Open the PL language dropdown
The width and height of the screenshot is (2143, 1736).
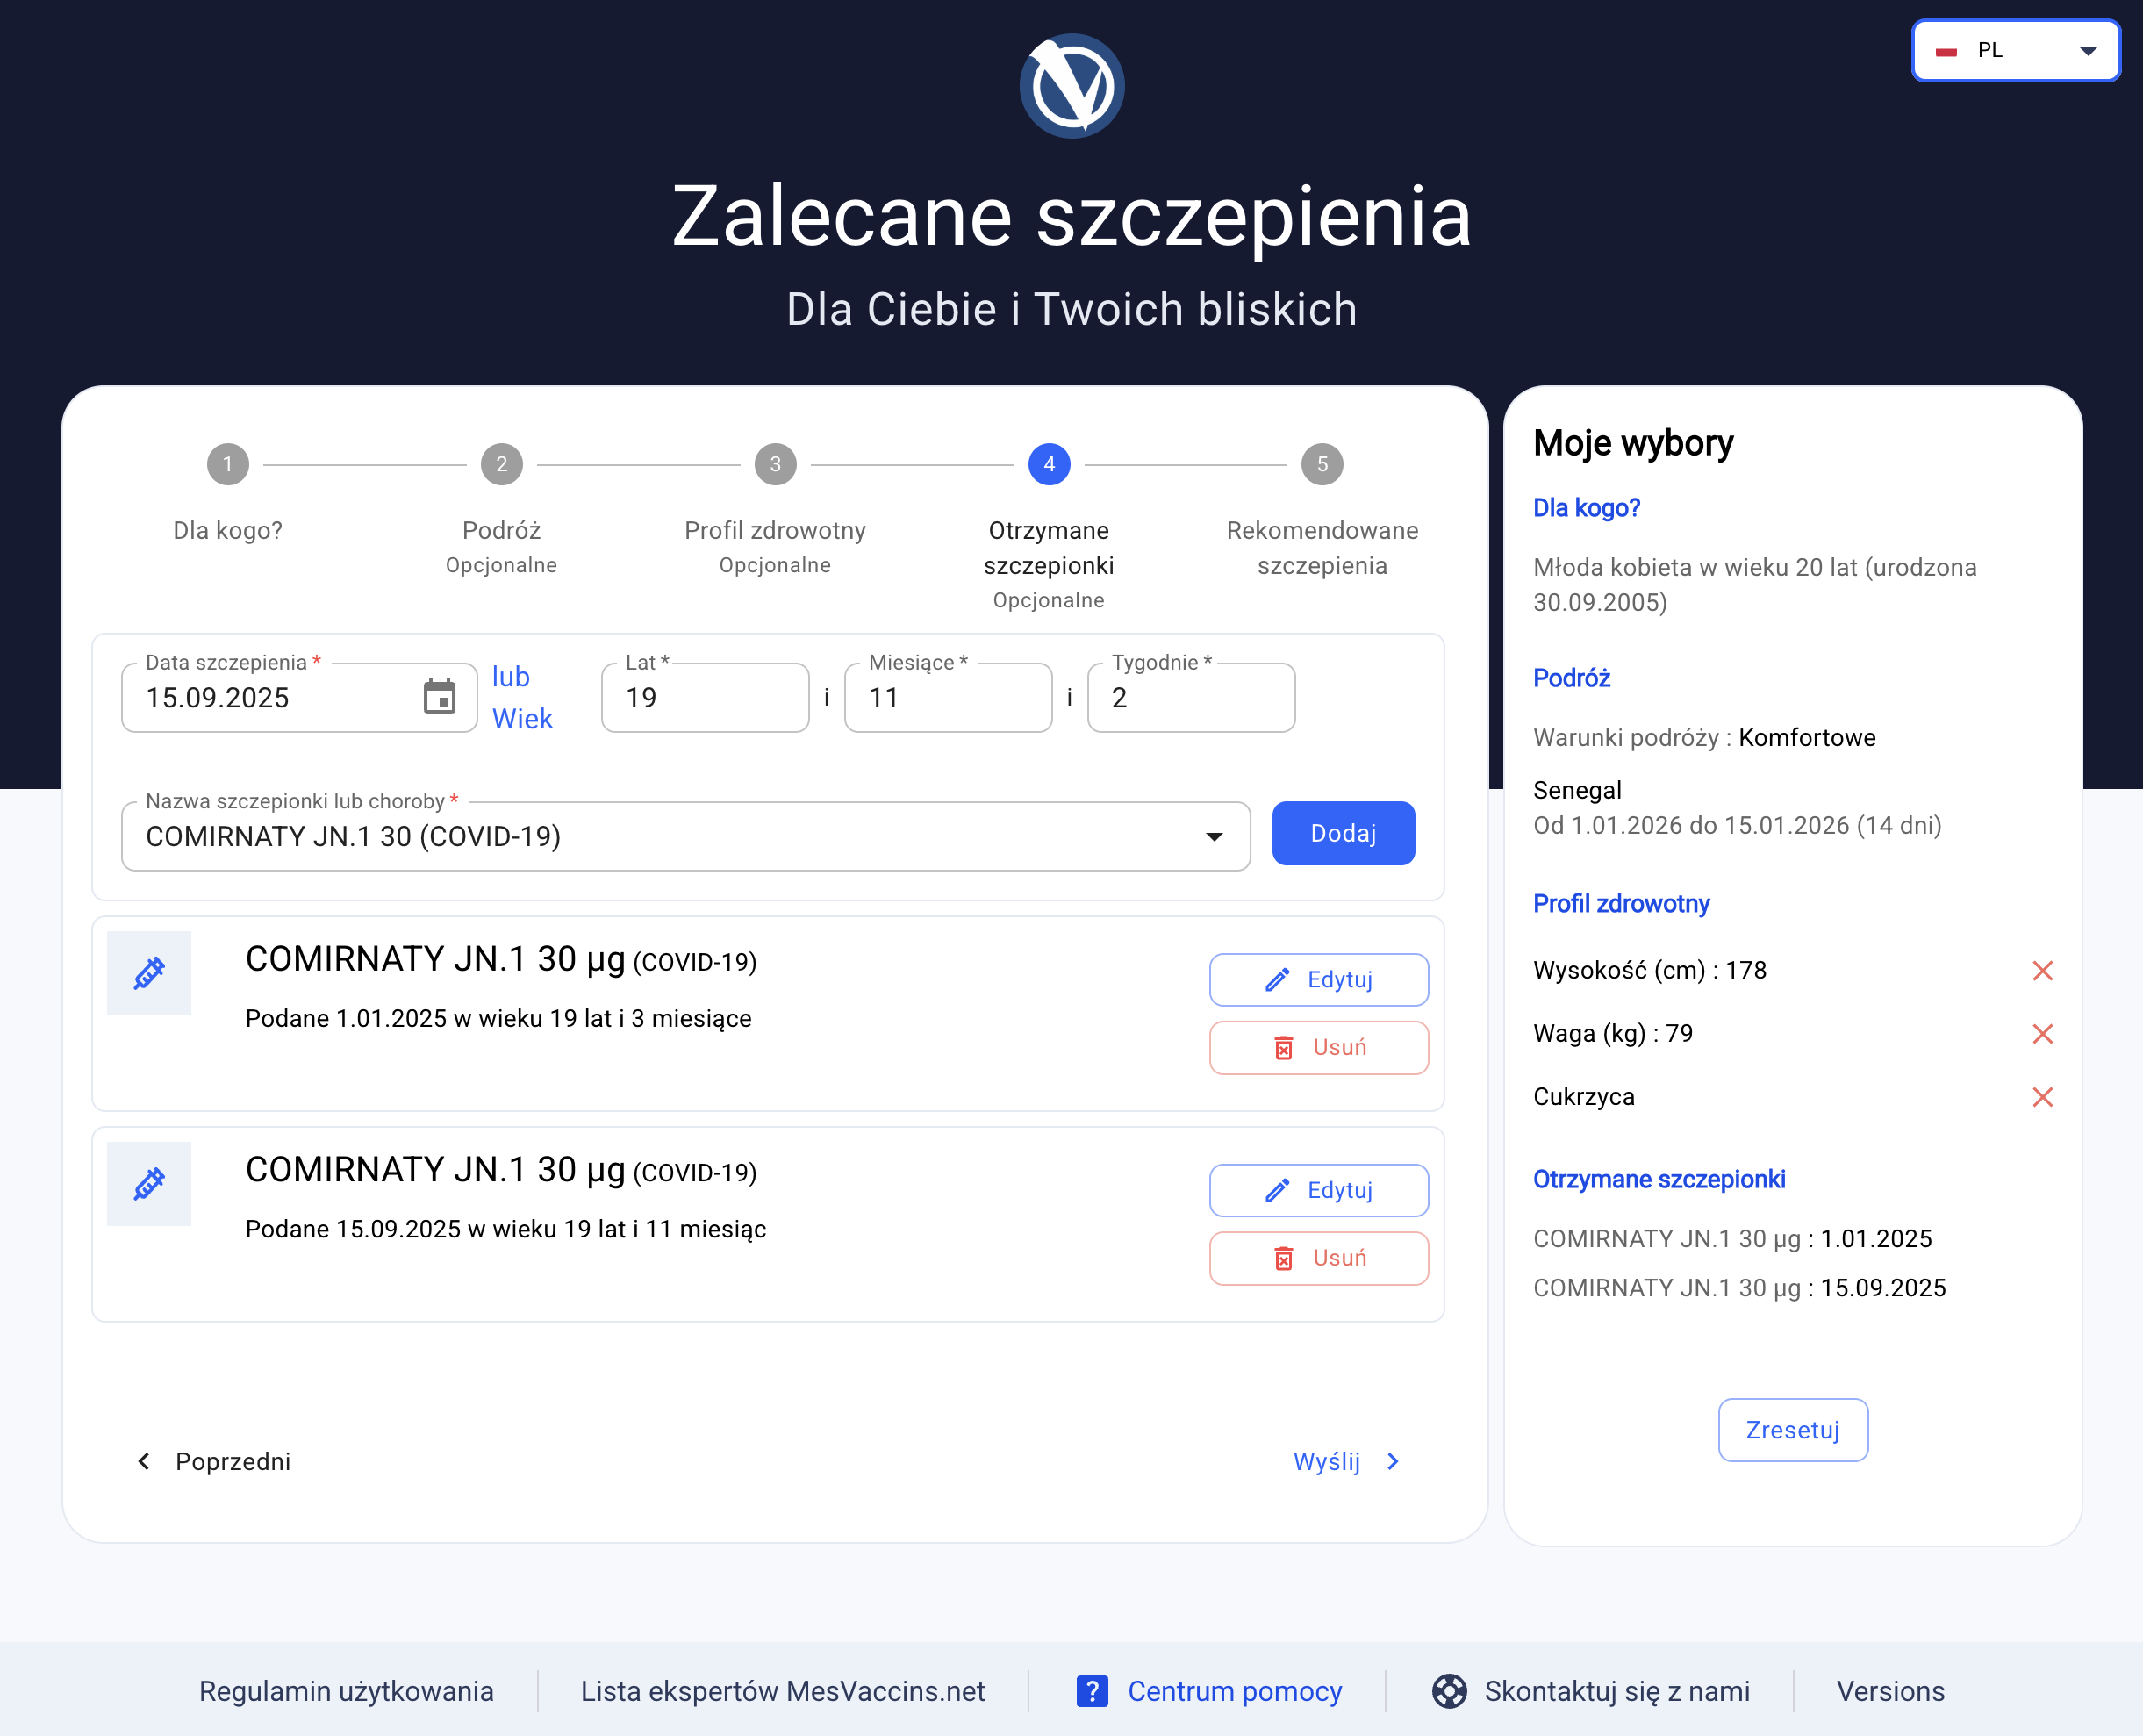click(x=2015, y=50)
